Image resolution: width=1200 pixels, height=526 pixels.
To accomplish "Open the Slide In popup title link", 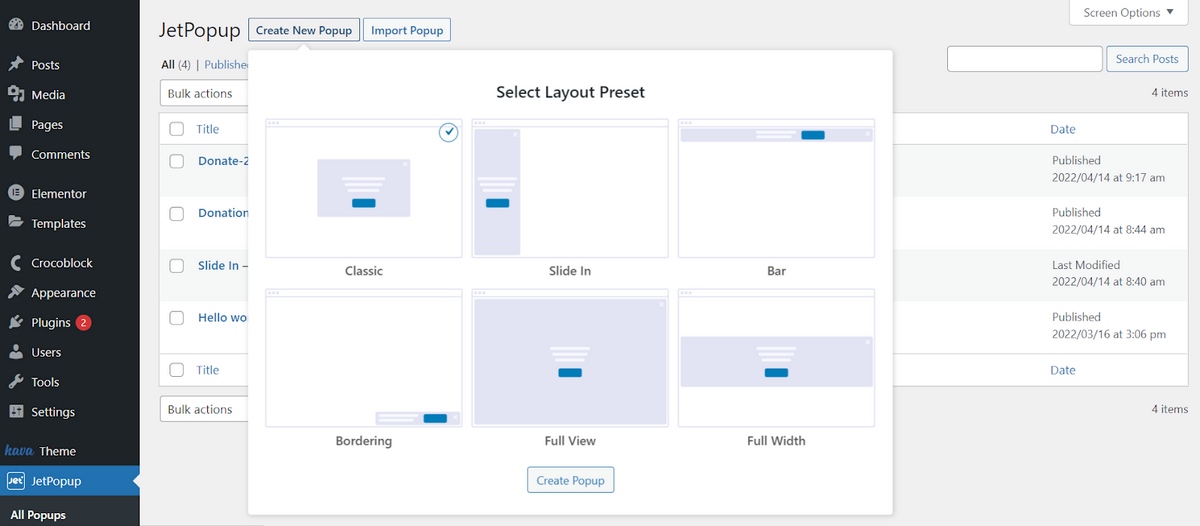I will pos(222,265).
